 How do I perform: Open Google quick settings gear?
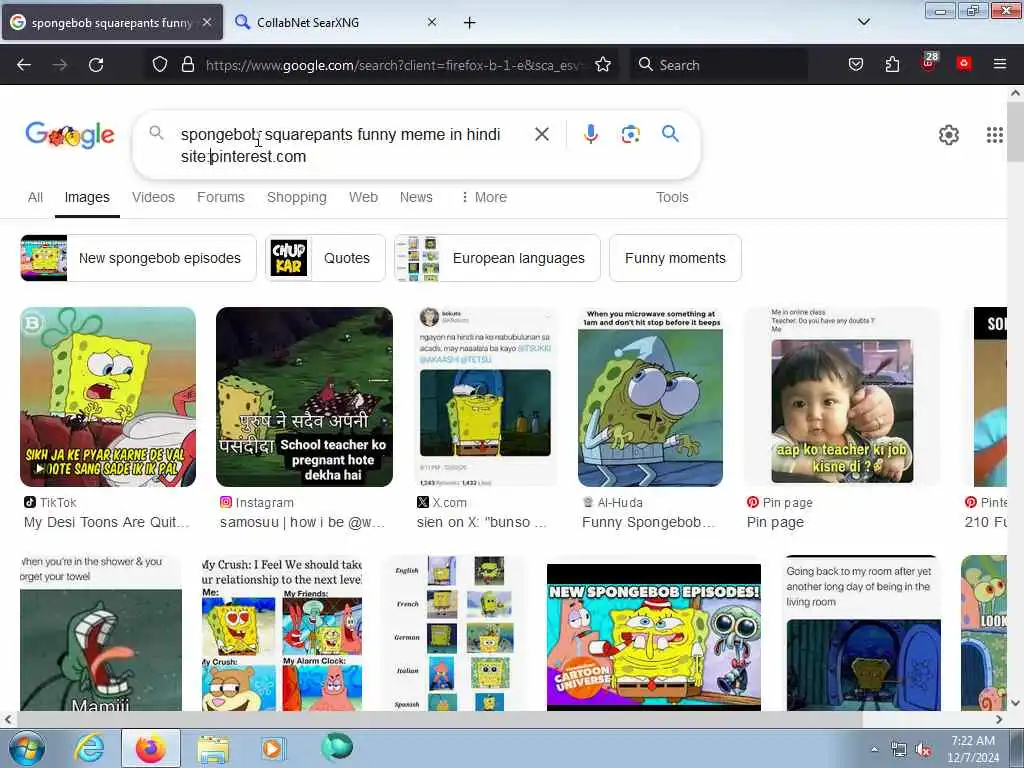(x=948, y=135)
